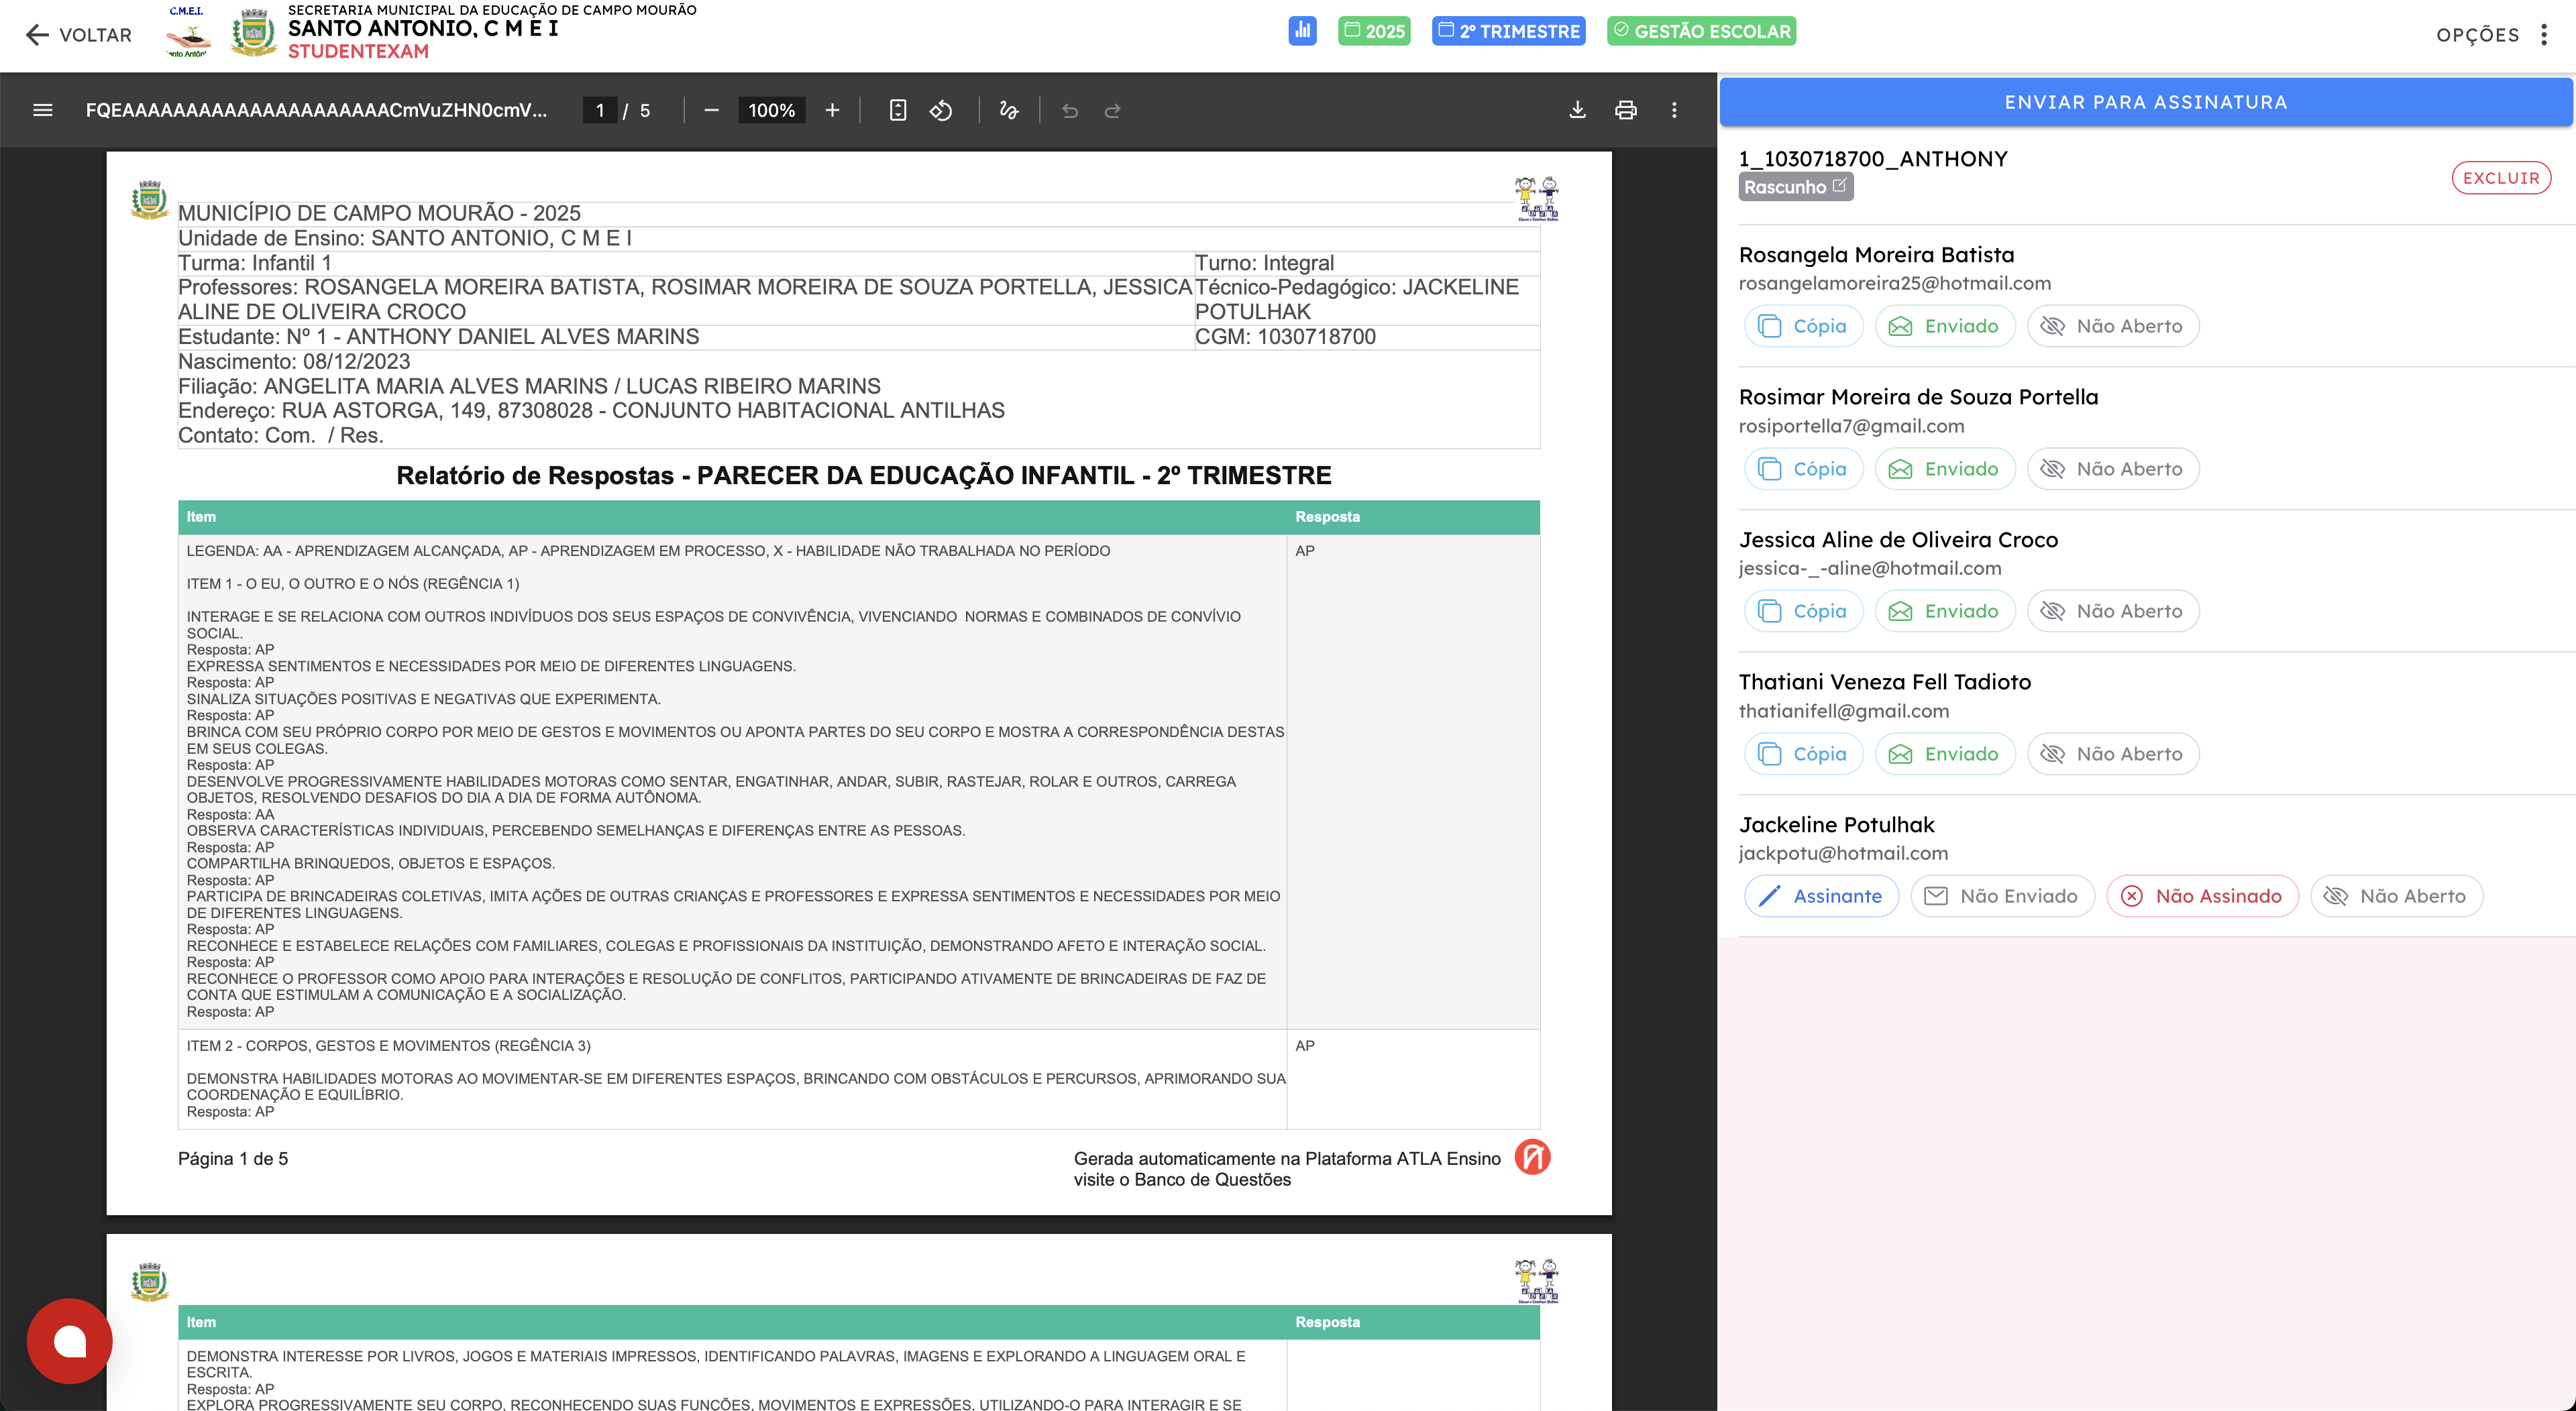Download the PDF document
This screenshot has height=1411, width=2576.
[x=1578, y=110]
